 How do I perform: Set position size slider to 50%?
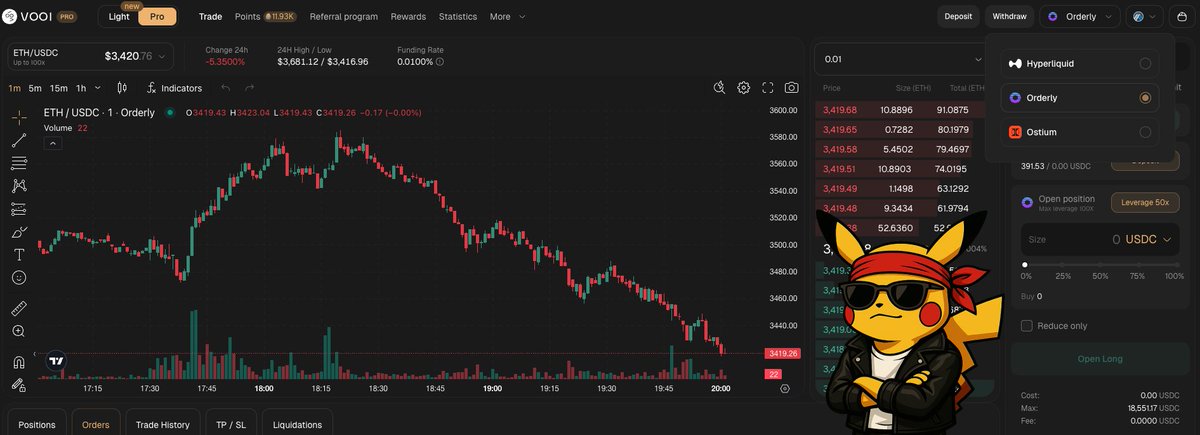1100,265
